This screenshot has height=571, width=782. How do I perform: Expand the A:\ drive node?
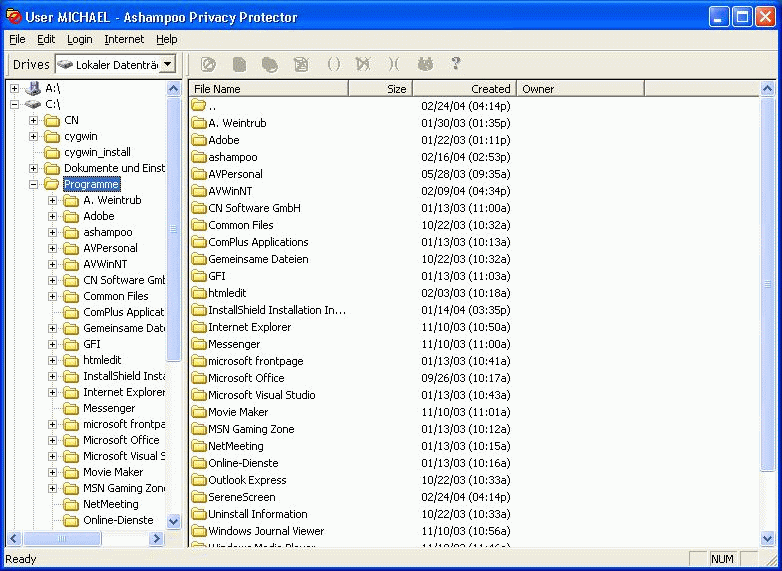[14, 89]
